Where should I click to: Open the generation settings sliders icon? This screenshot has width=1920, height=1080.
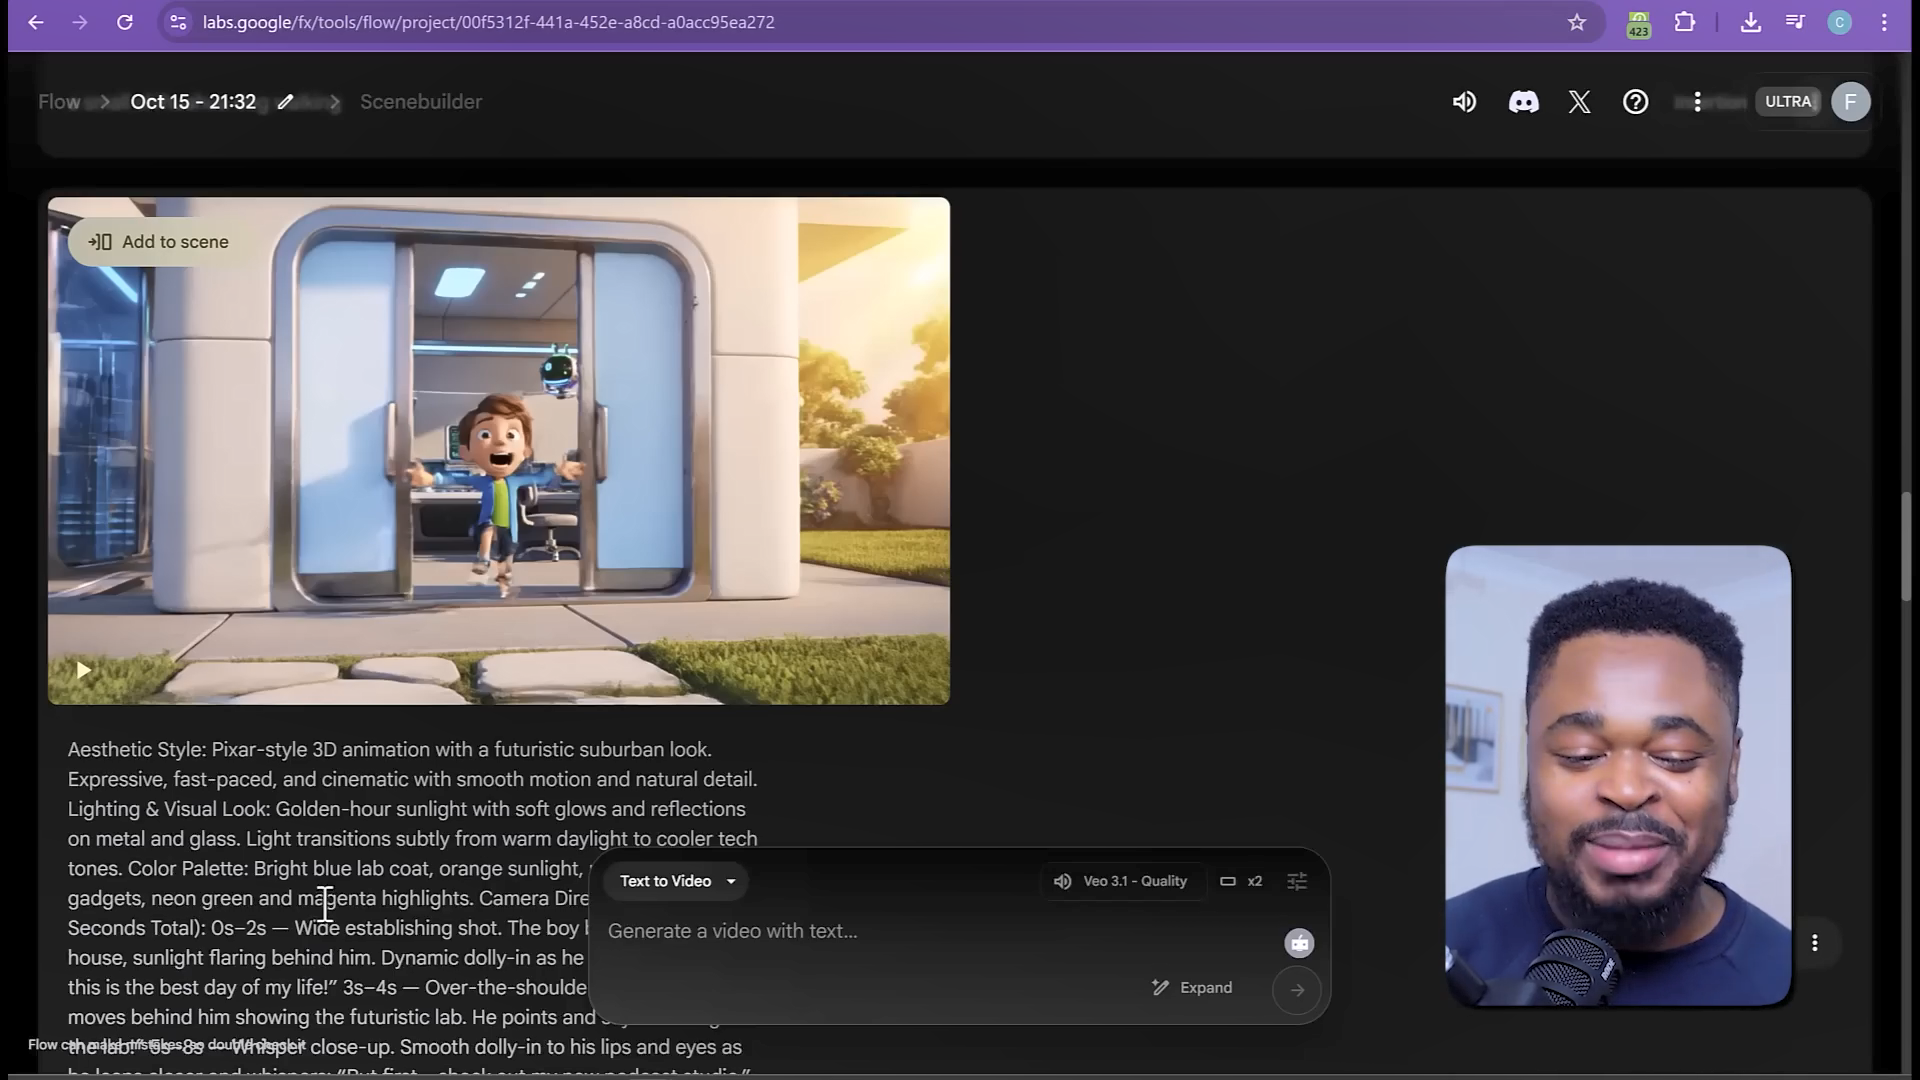pos(1296,881)
